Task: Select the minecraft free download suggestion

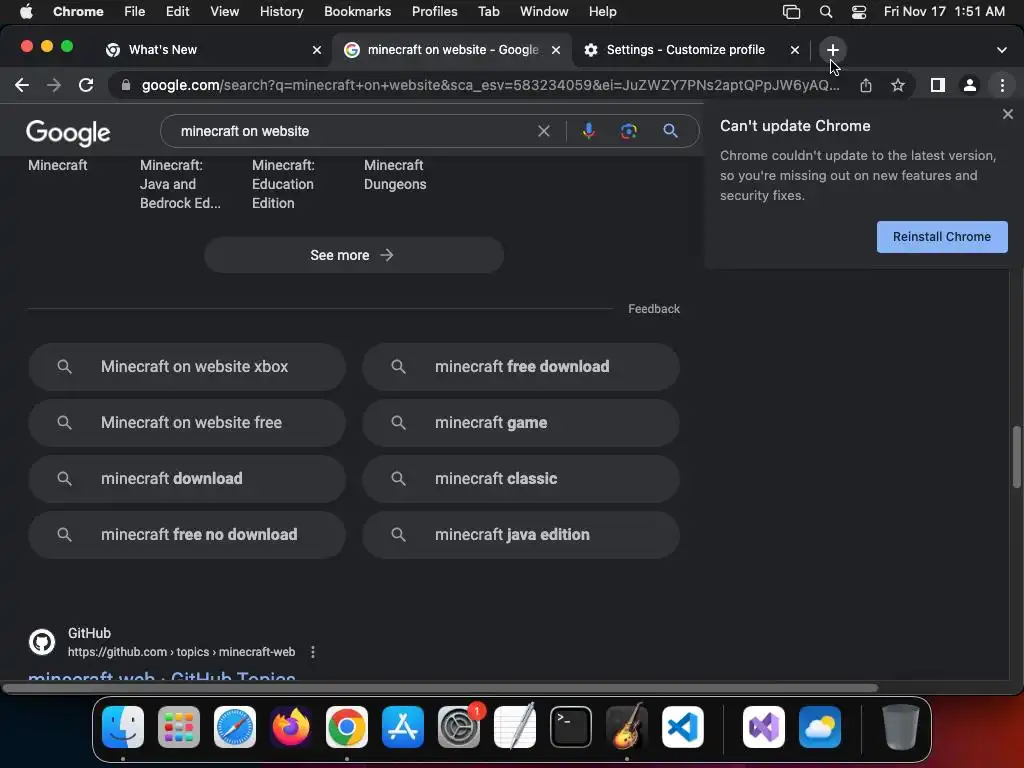Action: 520,367
